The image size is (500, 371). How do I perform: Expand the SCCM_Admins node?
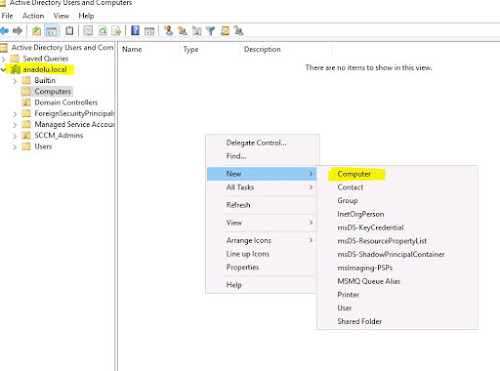click(15, 136)
